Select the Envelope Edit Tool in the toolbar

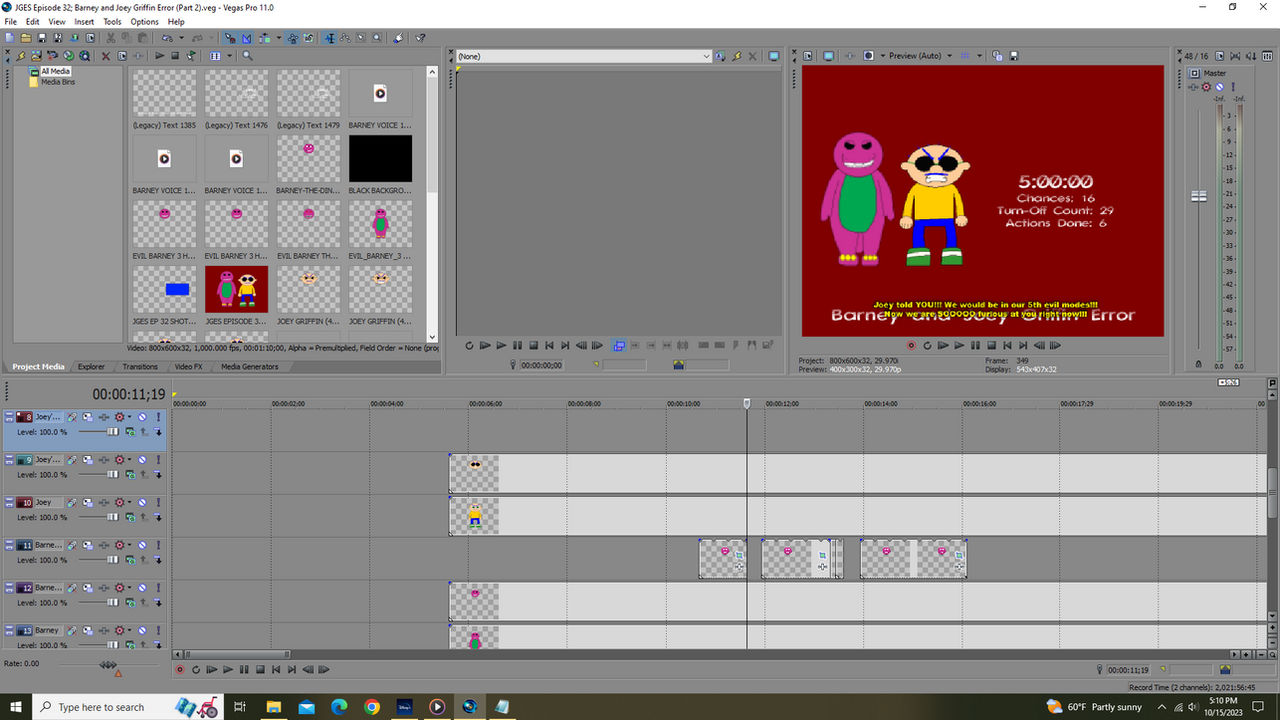coord(246,36)
